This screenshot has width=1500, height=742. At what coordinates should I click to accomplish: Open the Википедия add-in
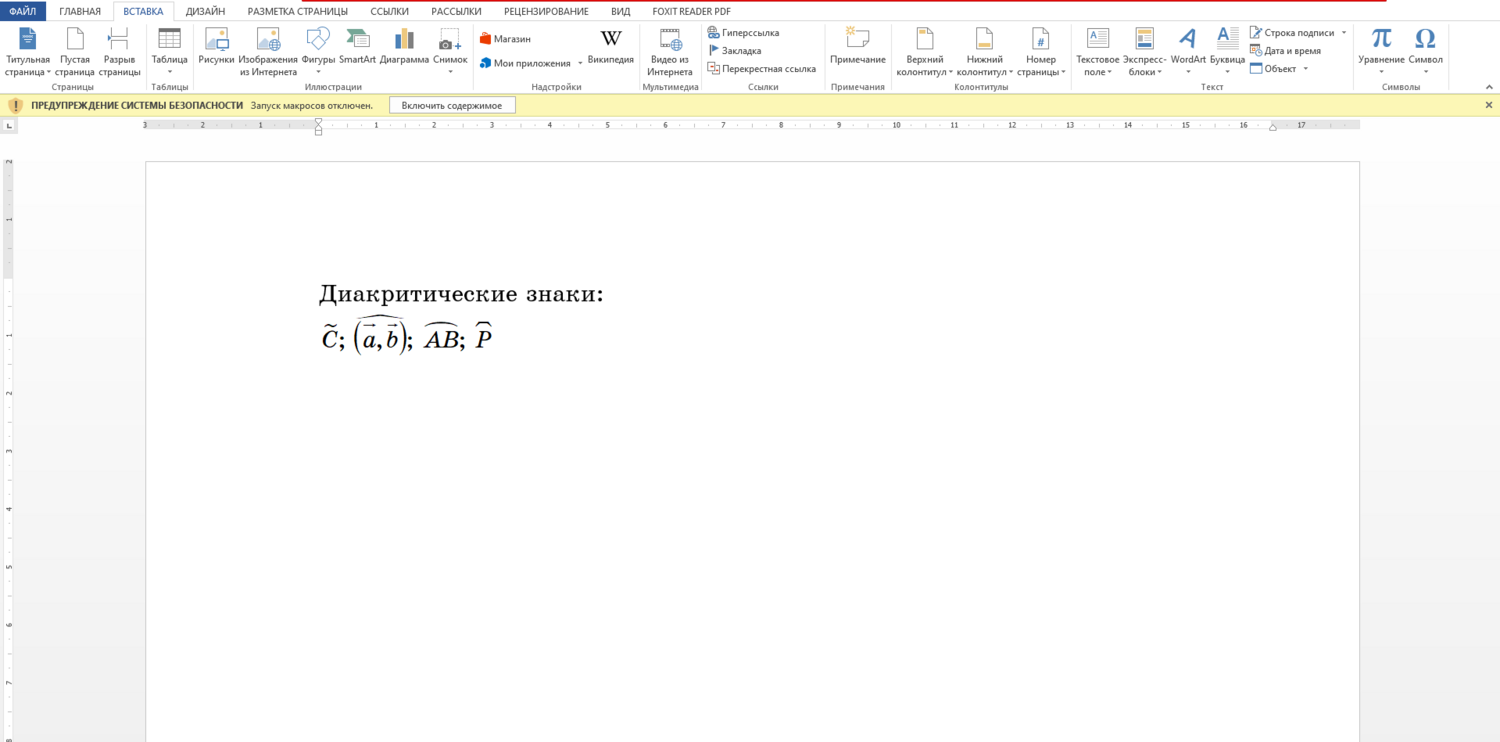tap(611, 46)
